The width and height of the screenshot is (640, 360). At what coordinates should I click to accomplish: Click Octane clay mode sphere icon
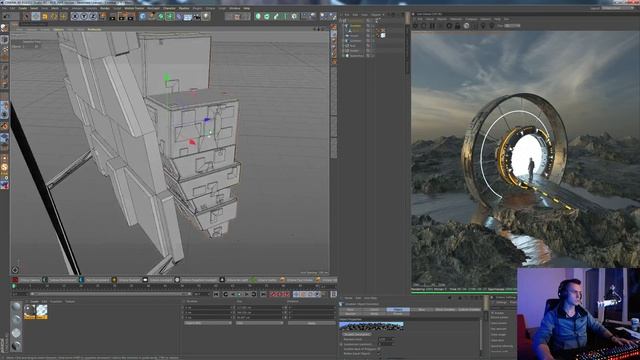(466, 25)
